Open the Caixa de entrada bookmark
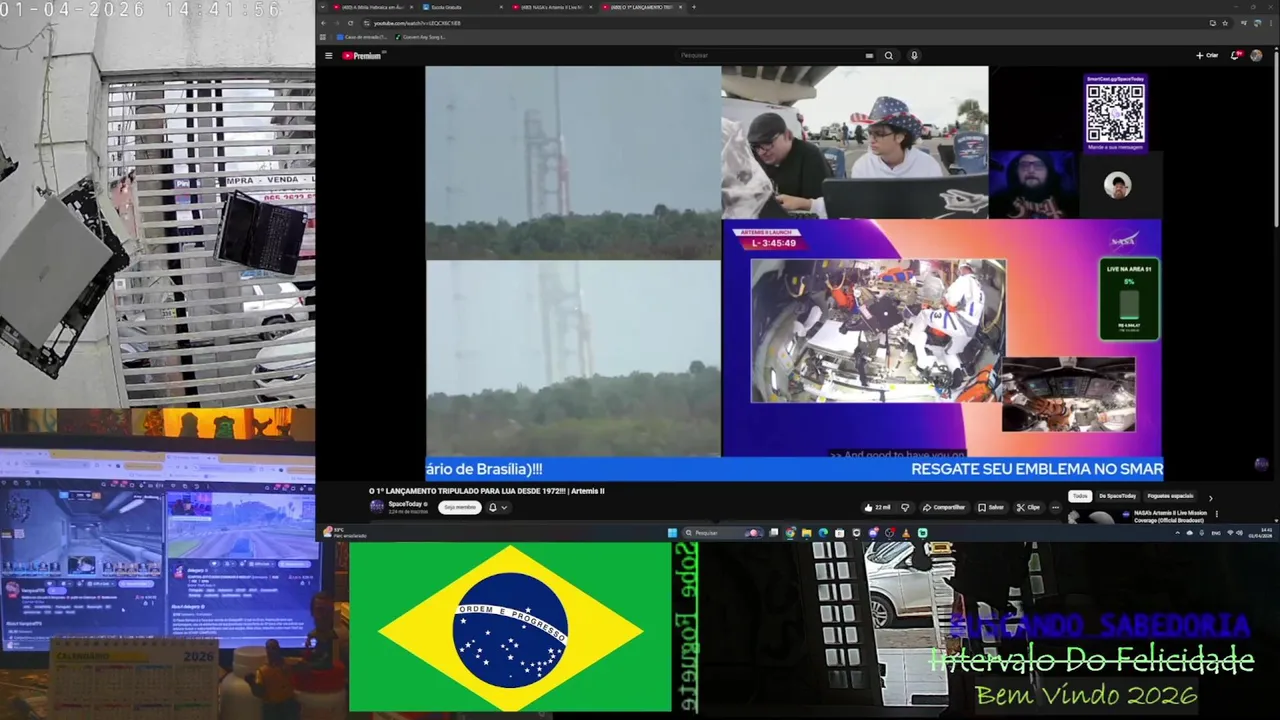The image size is (1280, 720). (x=363, y=37)
